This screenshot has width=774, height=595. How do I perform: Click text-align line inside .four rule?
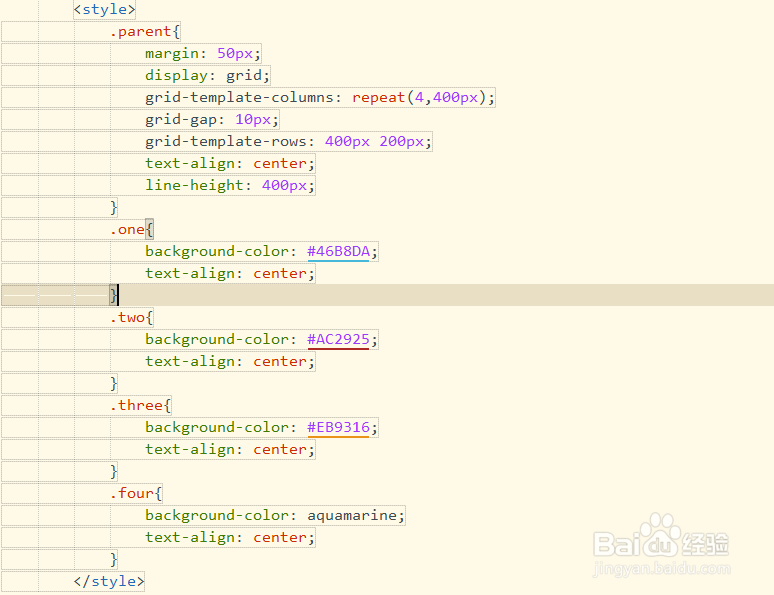[x=230, y=537]
